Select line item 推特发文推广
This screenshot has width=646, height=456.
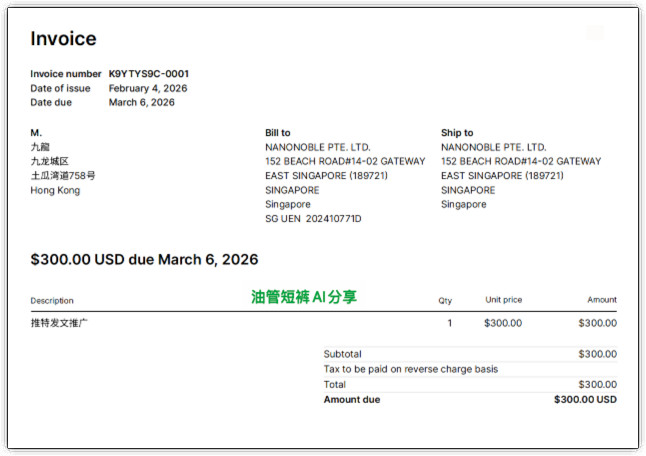pyautogui.click(x=59, y=323)
